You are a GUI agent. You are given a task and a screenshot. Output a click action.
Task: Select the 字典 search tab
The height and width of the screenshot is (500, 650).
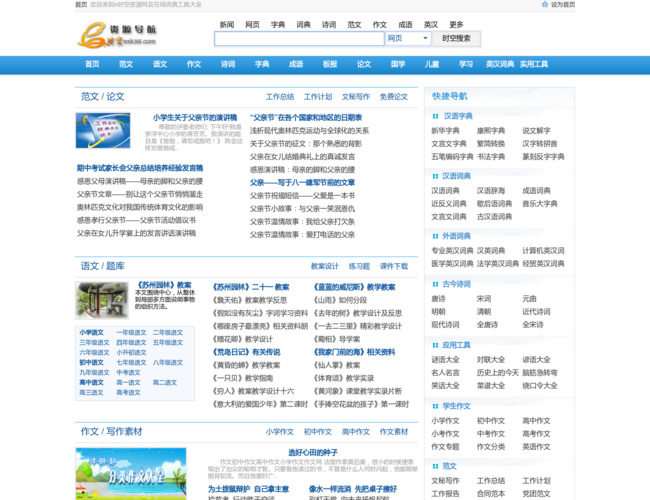click(x=278, y=24)
